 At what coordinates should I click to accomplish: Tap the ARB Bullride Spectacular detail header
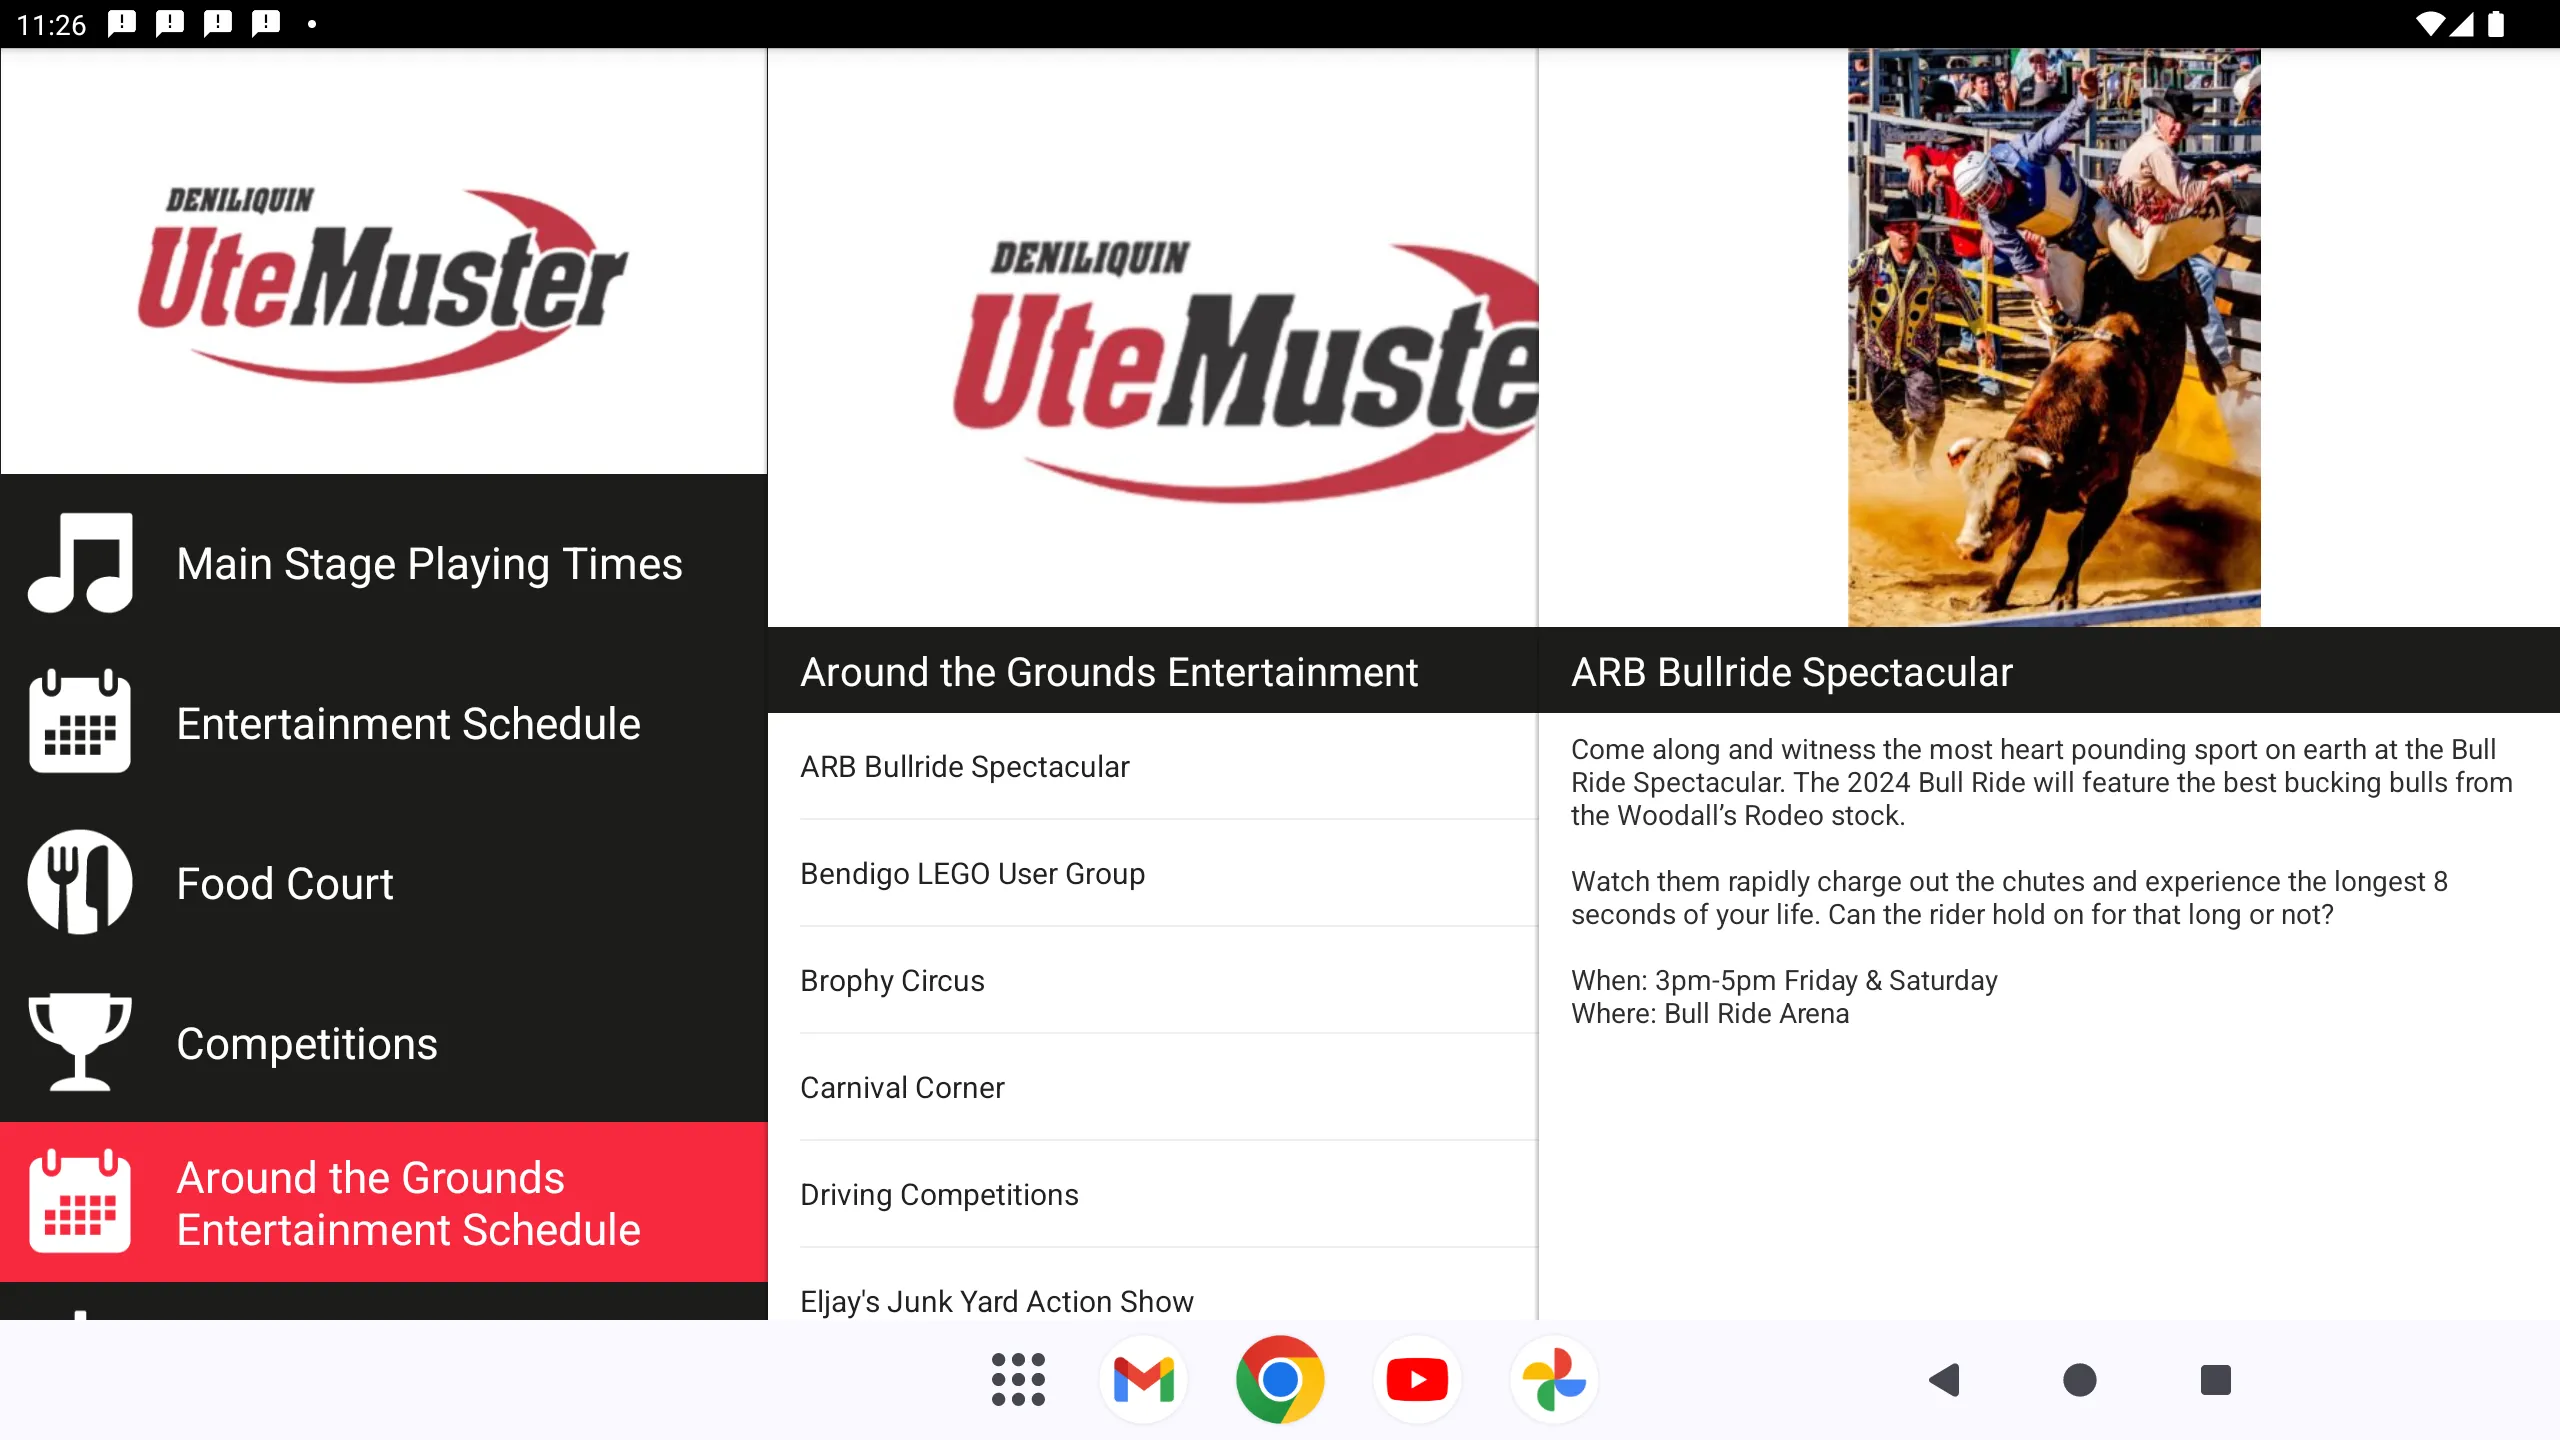2048,671
